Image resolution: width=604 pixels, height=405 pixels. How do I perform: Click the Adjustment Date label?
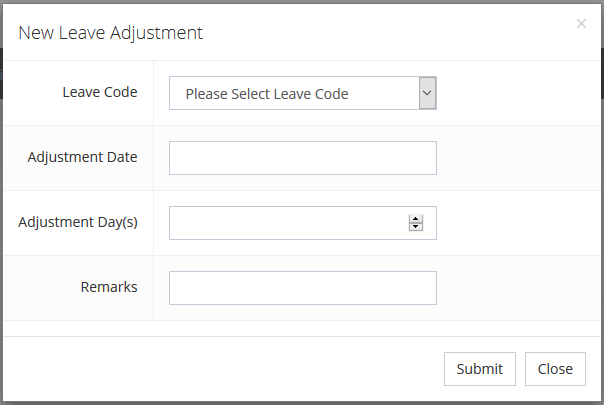coord(83,157)
